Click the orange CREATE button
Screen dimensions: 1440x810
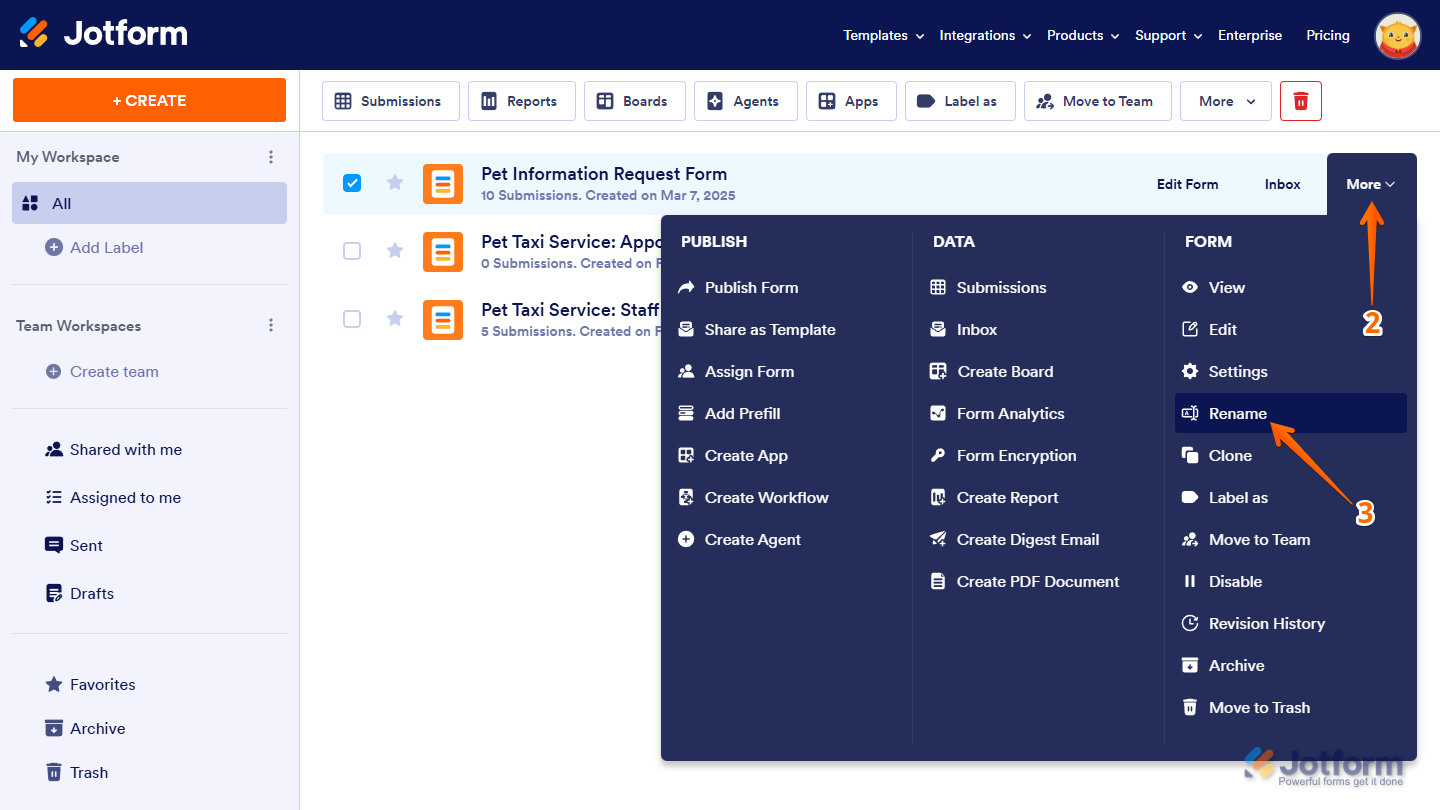(149, 100)
